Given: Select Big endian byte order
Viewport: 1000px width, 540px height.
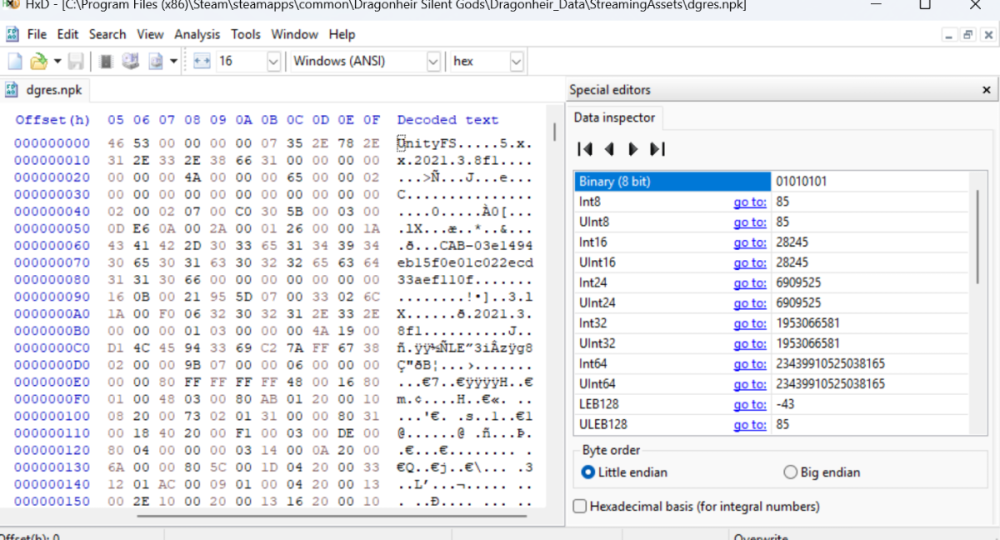Looking at the screenshot, I should point(822,472).
